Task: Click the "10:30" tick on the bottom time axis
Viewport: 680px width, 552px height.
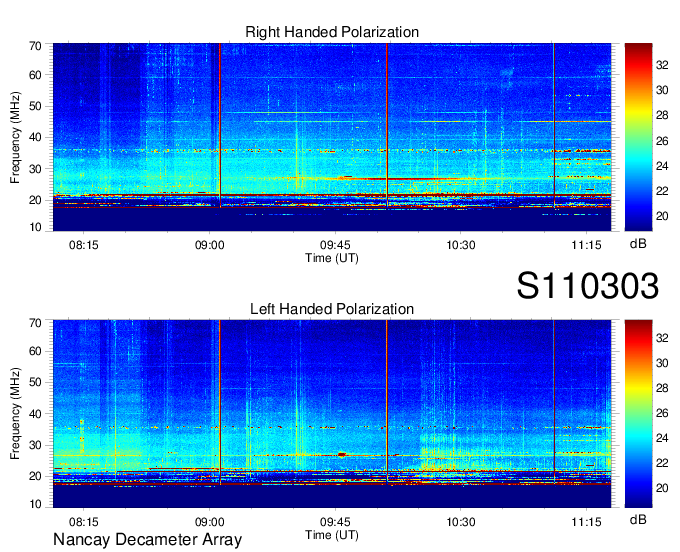Action: pyautogui.click(x=461, y=522)
